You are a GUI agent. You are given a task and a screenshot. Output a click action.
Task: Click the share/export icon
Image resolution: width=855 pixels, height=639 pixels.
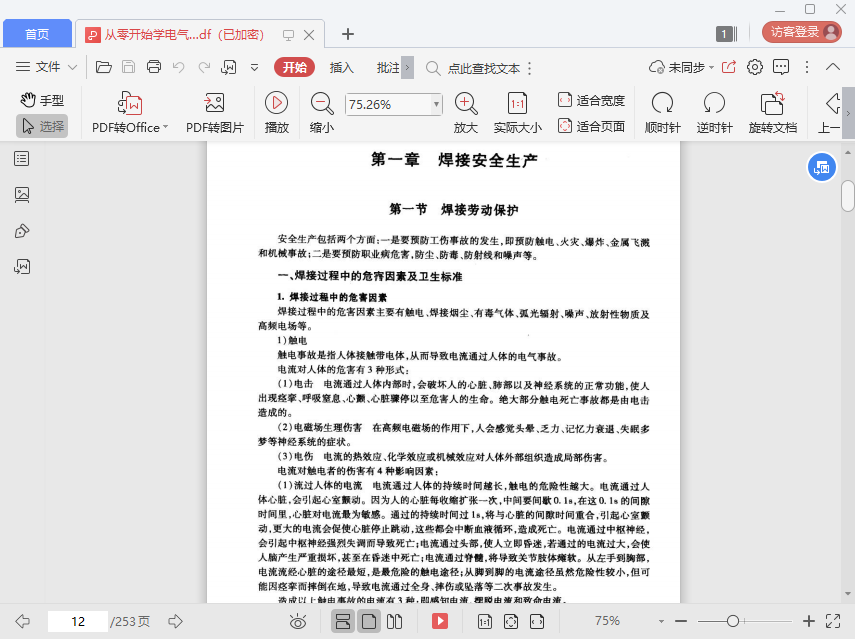(729, 67)
